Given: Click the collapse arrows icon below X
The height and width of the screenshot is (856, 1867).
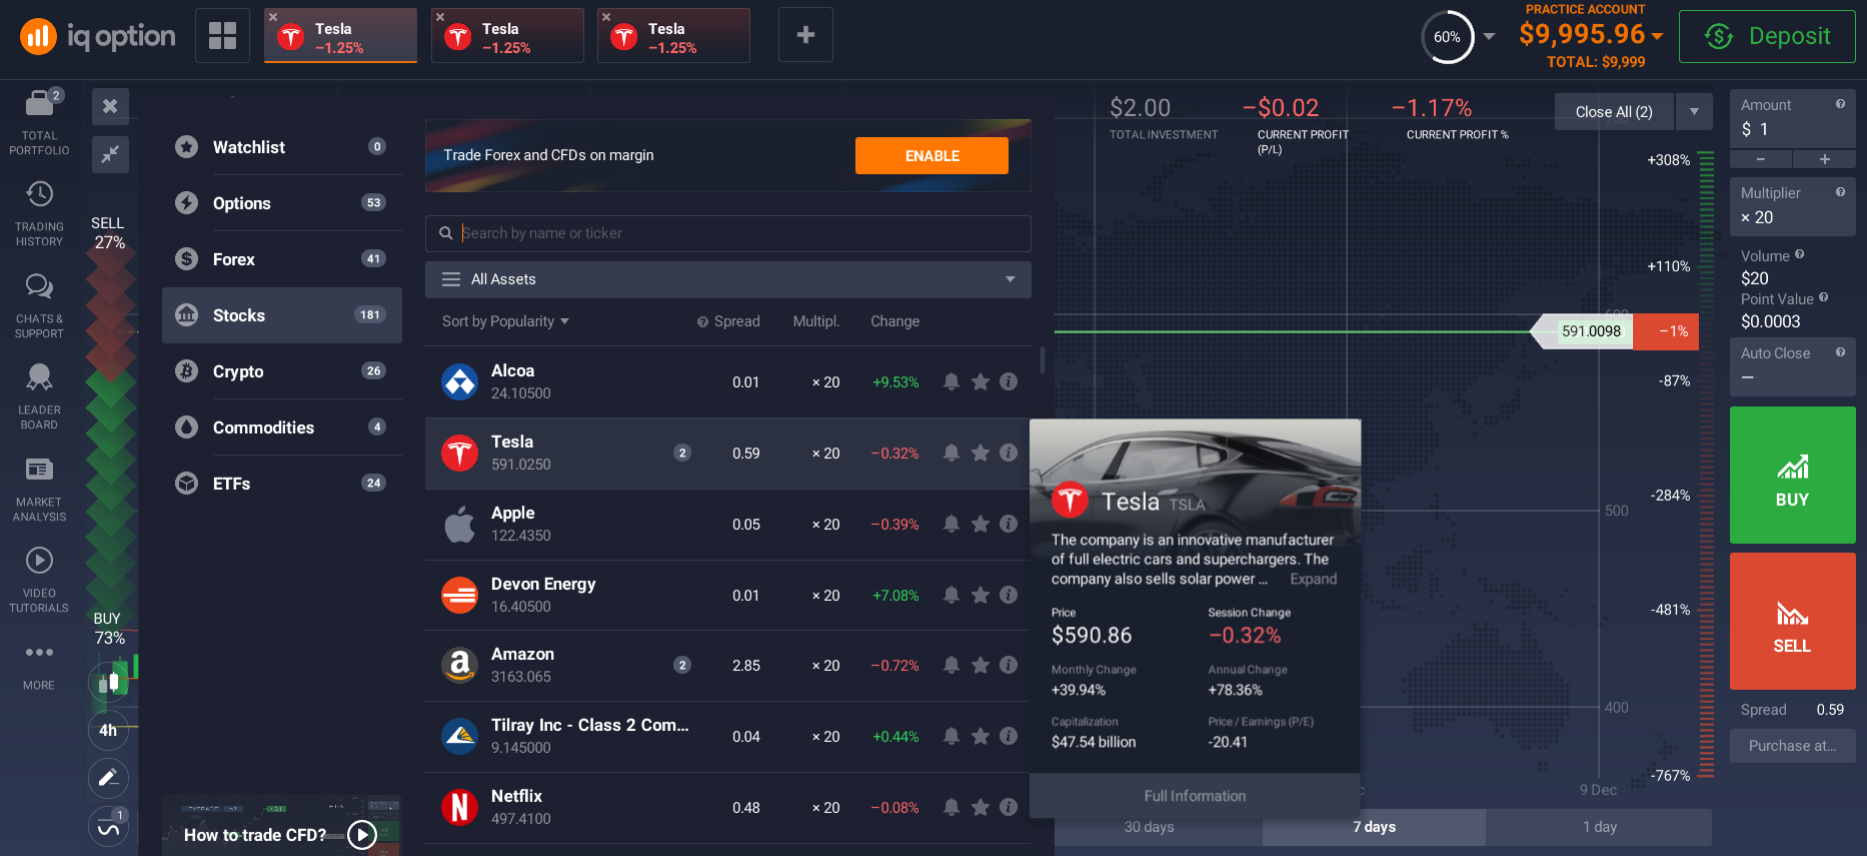Looking at the screenshot, I should [110, 154].
